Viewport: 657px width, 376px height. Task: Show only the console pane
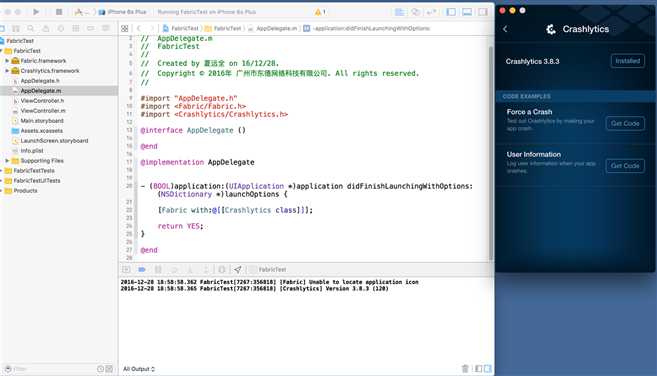point(488,369)
